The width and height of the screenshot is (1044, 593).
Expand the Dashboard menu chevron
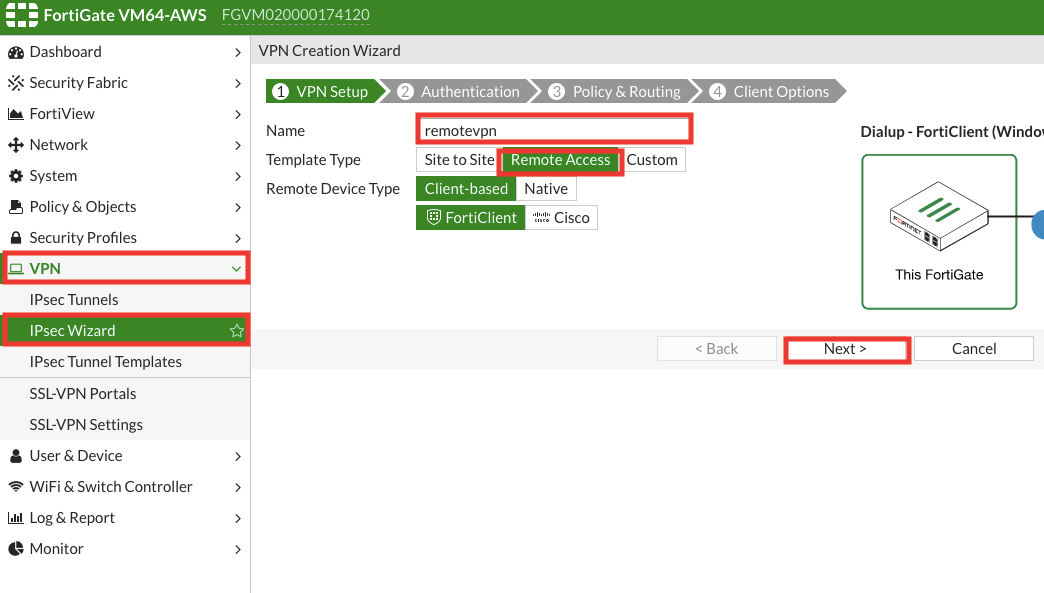pos(238,52)
